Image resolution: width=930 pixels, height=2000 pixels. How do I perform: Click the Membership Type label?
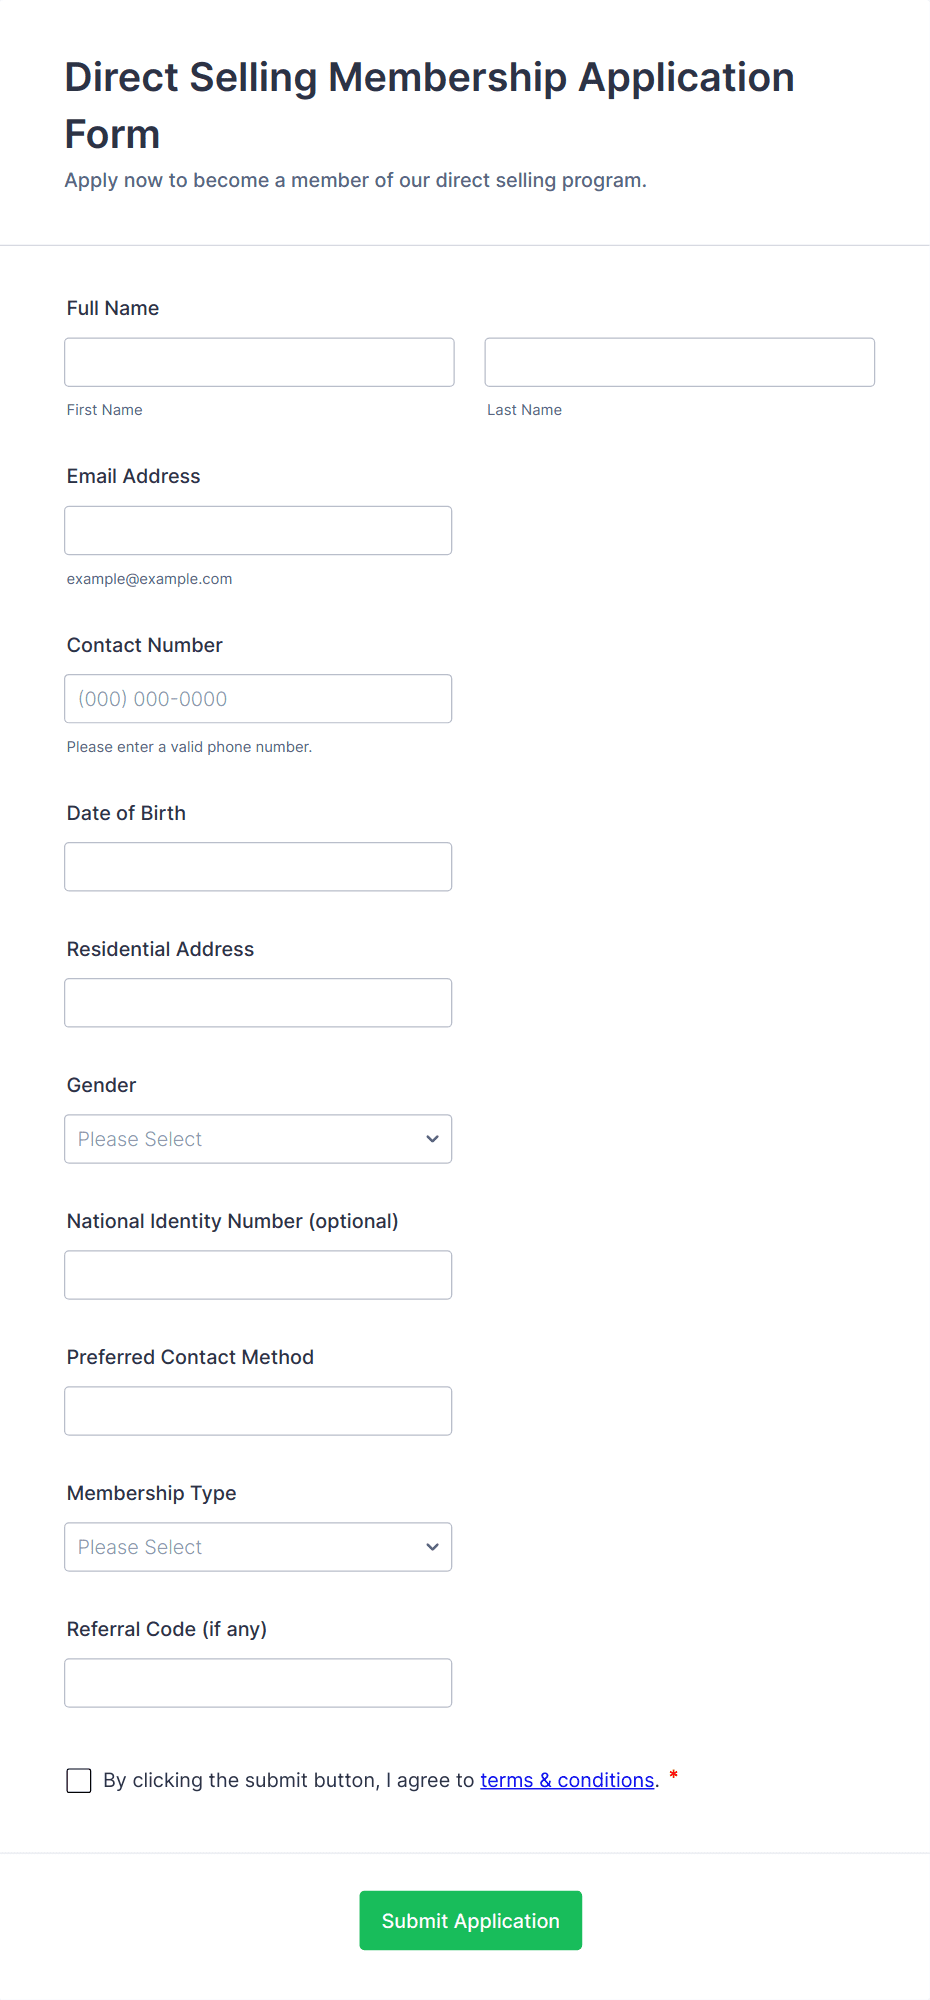[151, 1493]
